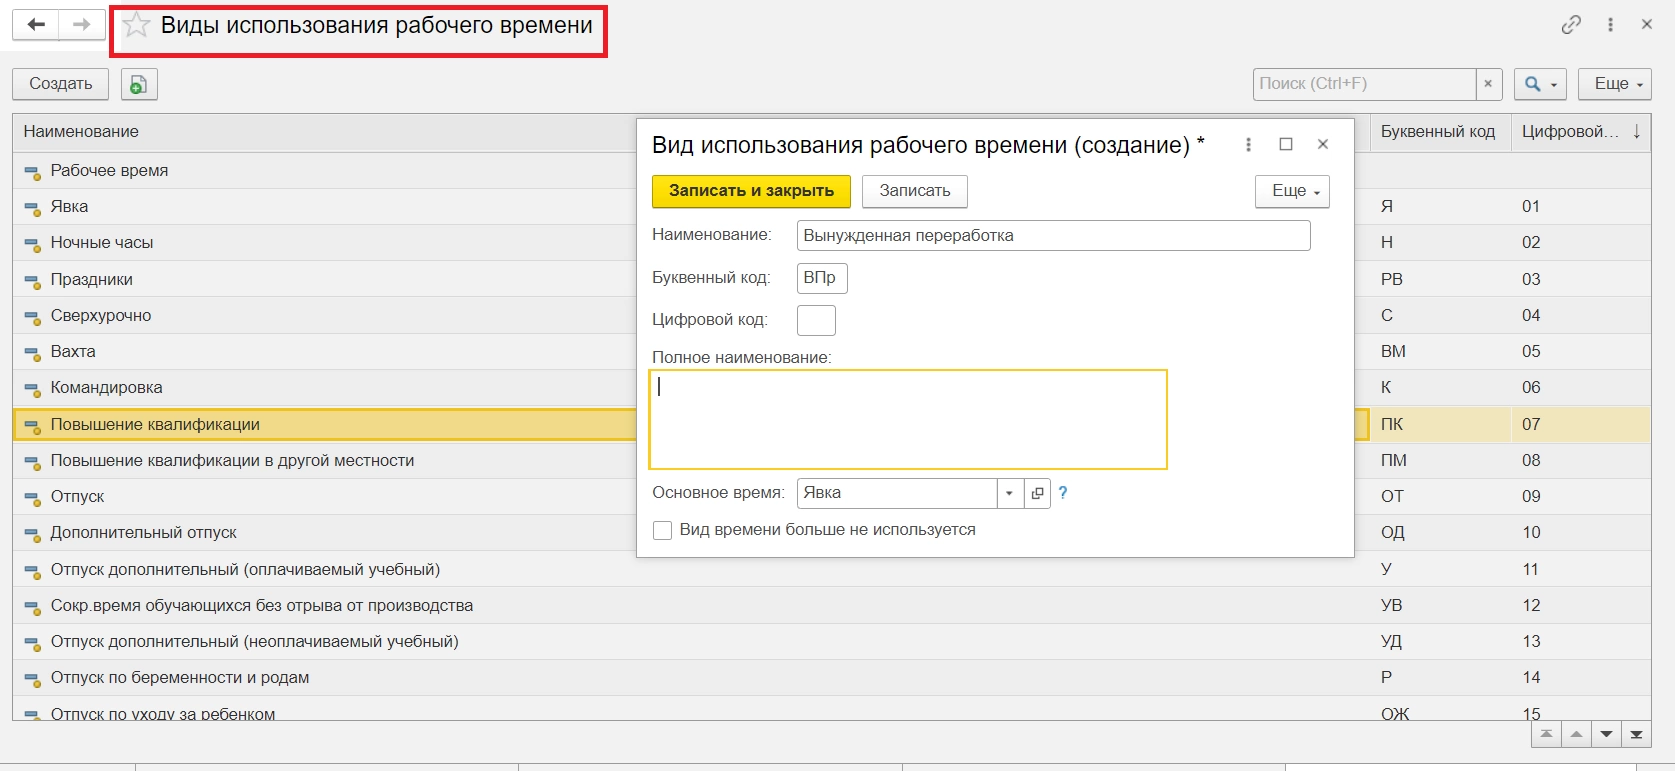Open dialog's three-dot options menu

(1248, 145)
